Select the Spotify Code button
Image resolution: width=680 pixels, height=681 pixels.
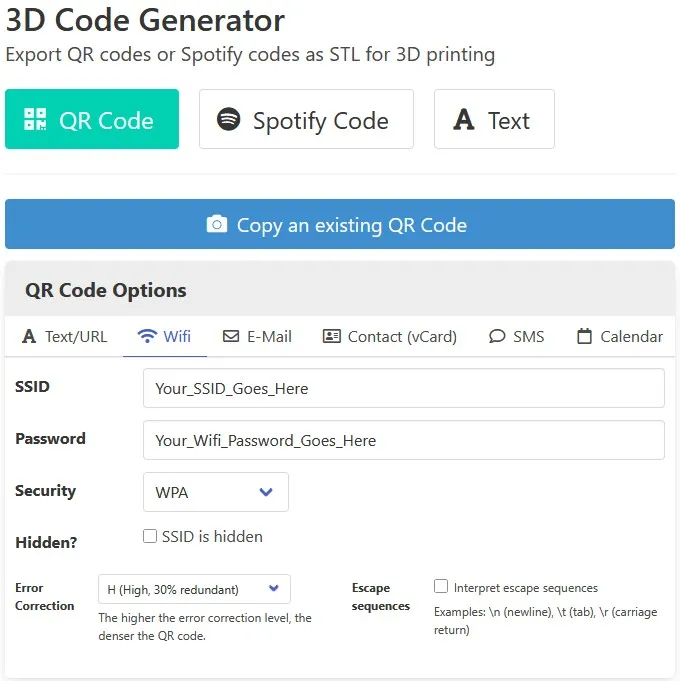tap(306, 119)
